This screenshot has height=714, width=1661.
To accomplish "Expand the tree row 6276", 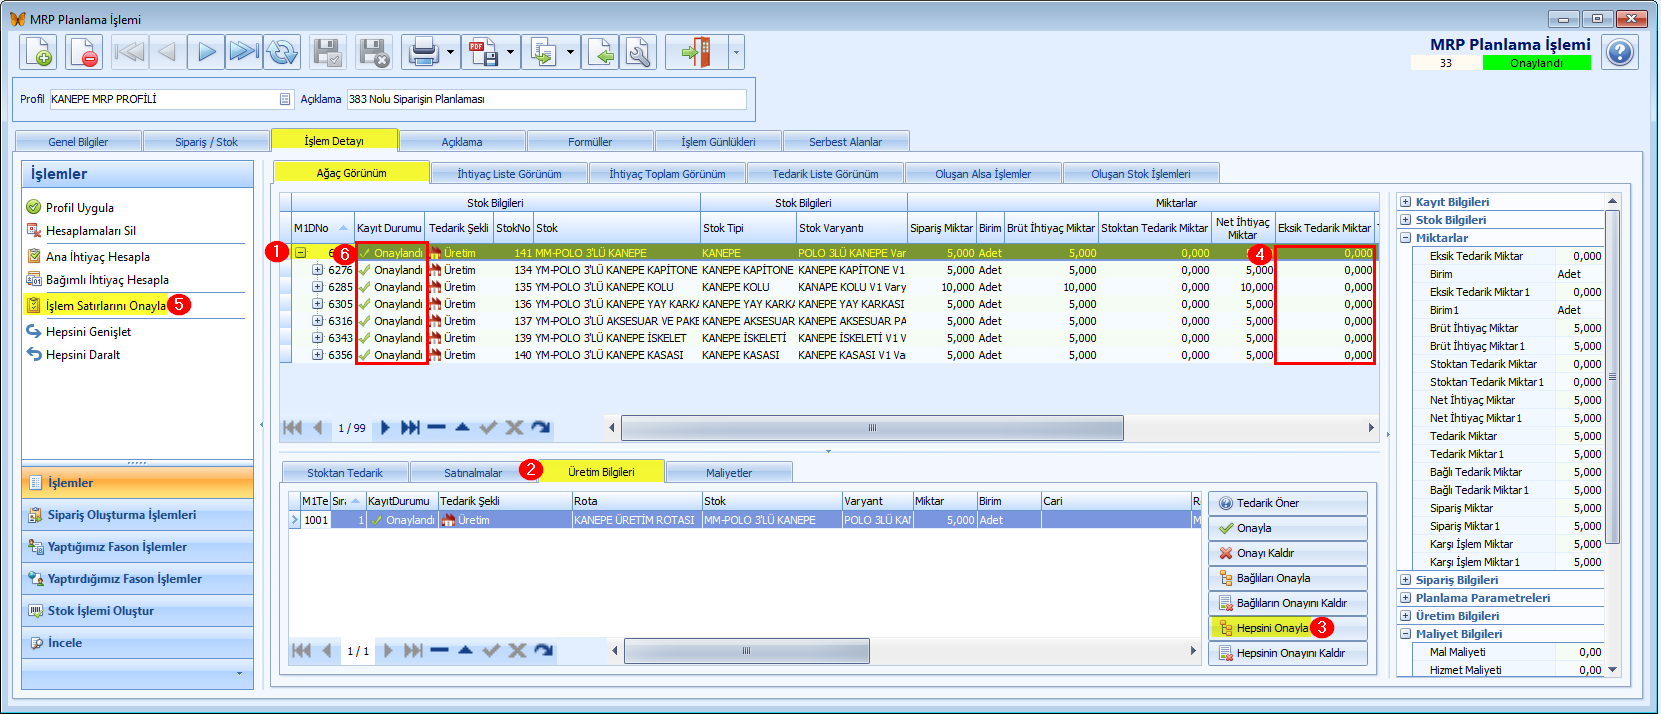I will pyautogui.click(x=317, y=270).
